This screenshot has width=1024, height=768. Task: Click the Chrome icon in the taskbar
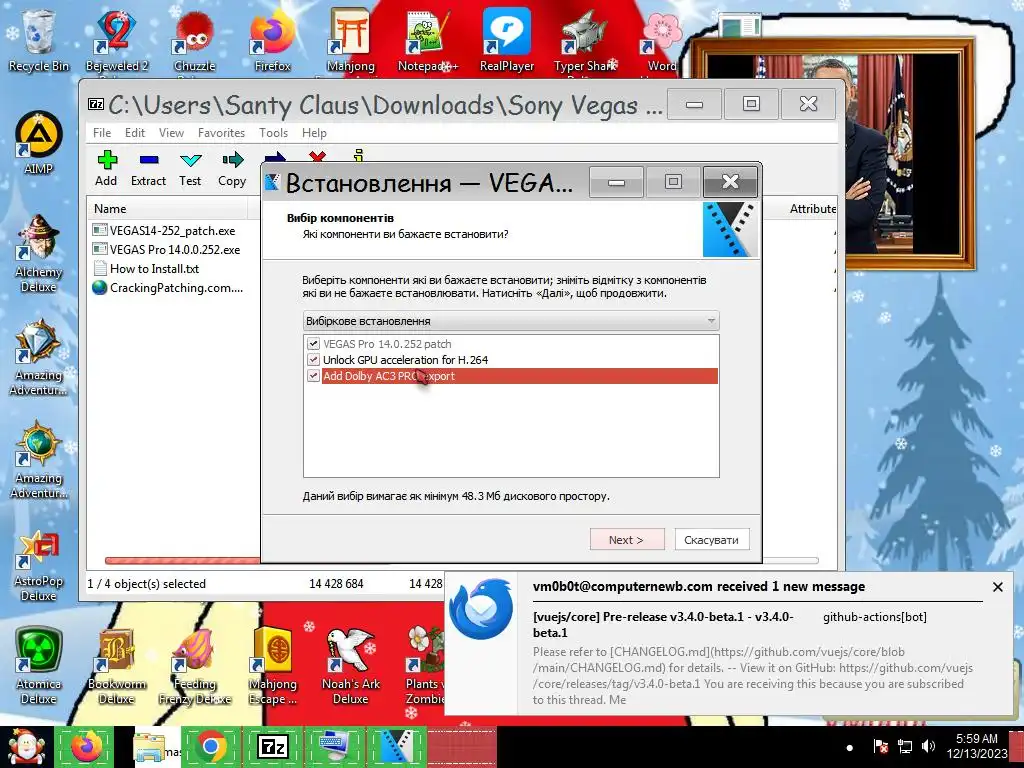(211, 746)
